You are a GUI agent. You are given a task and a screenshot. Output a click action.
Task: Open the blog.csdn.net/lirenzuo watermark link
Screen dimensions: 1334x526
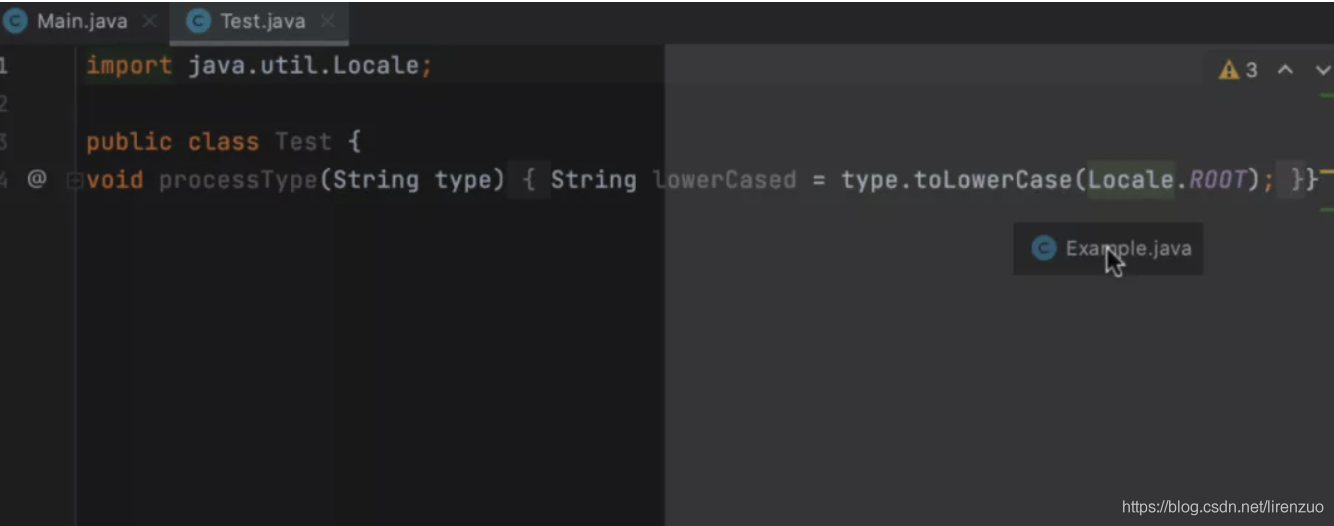(x=1222, y=507)
